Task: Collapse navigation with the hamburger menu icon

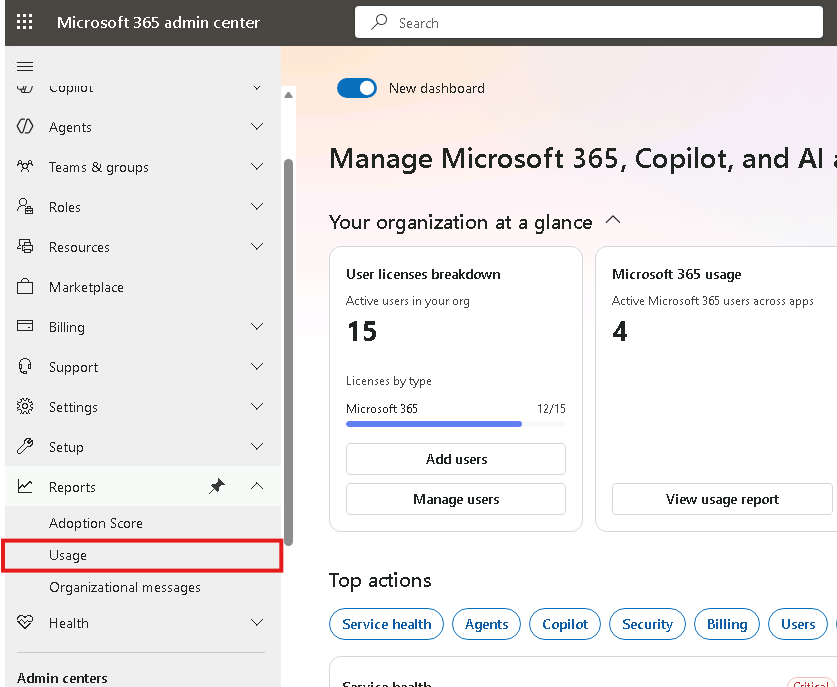Action: tap(25, 66)
